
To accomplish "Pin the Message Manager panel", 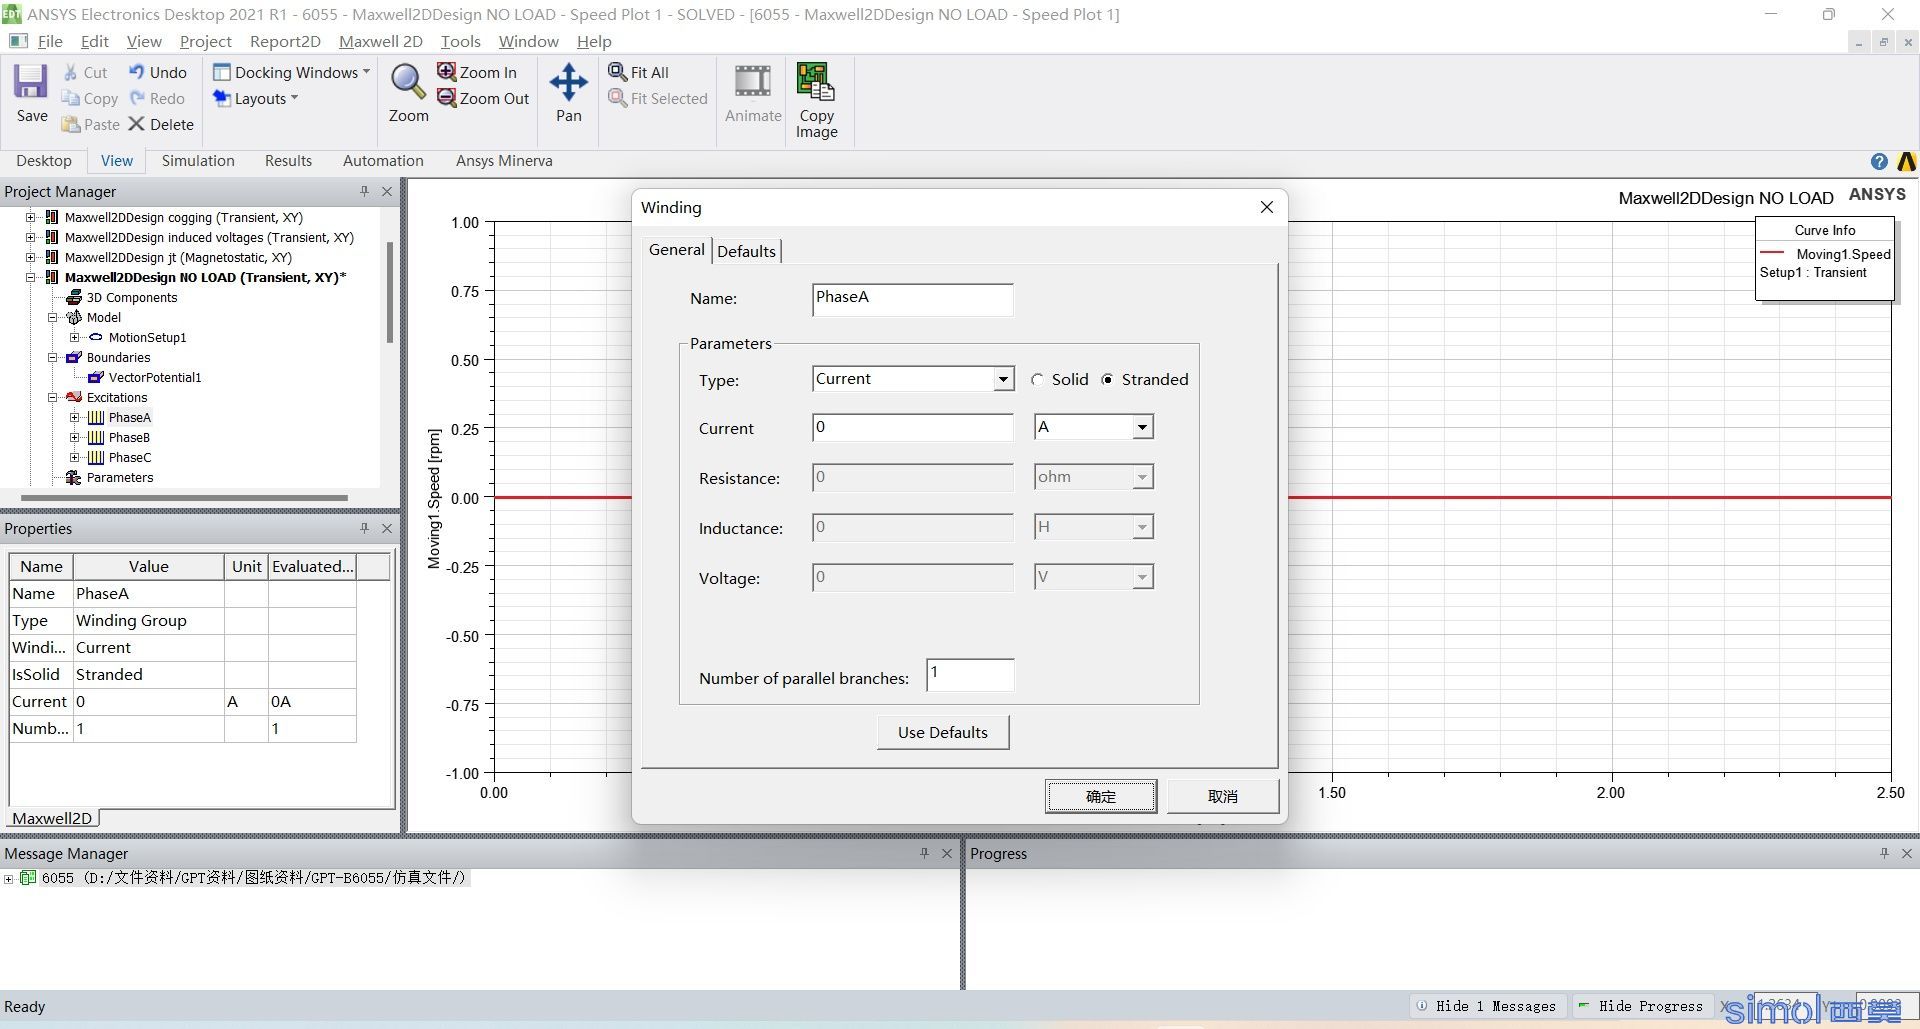I will [x=924, y=853].
